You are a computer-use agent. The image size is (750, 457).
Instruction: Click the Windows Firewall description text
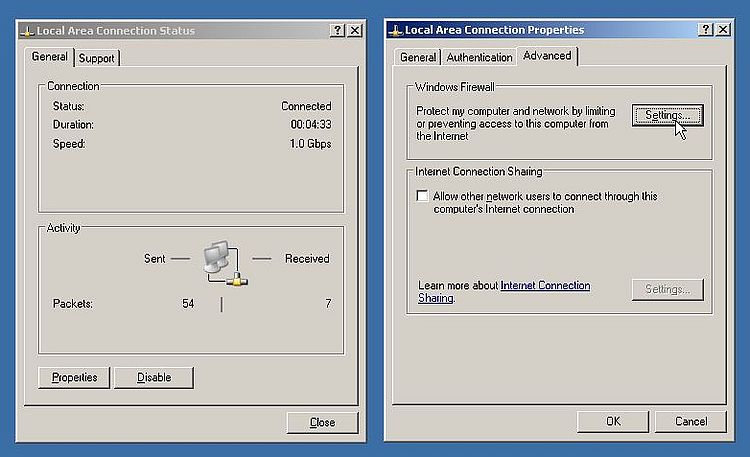[x=516, y=123]
